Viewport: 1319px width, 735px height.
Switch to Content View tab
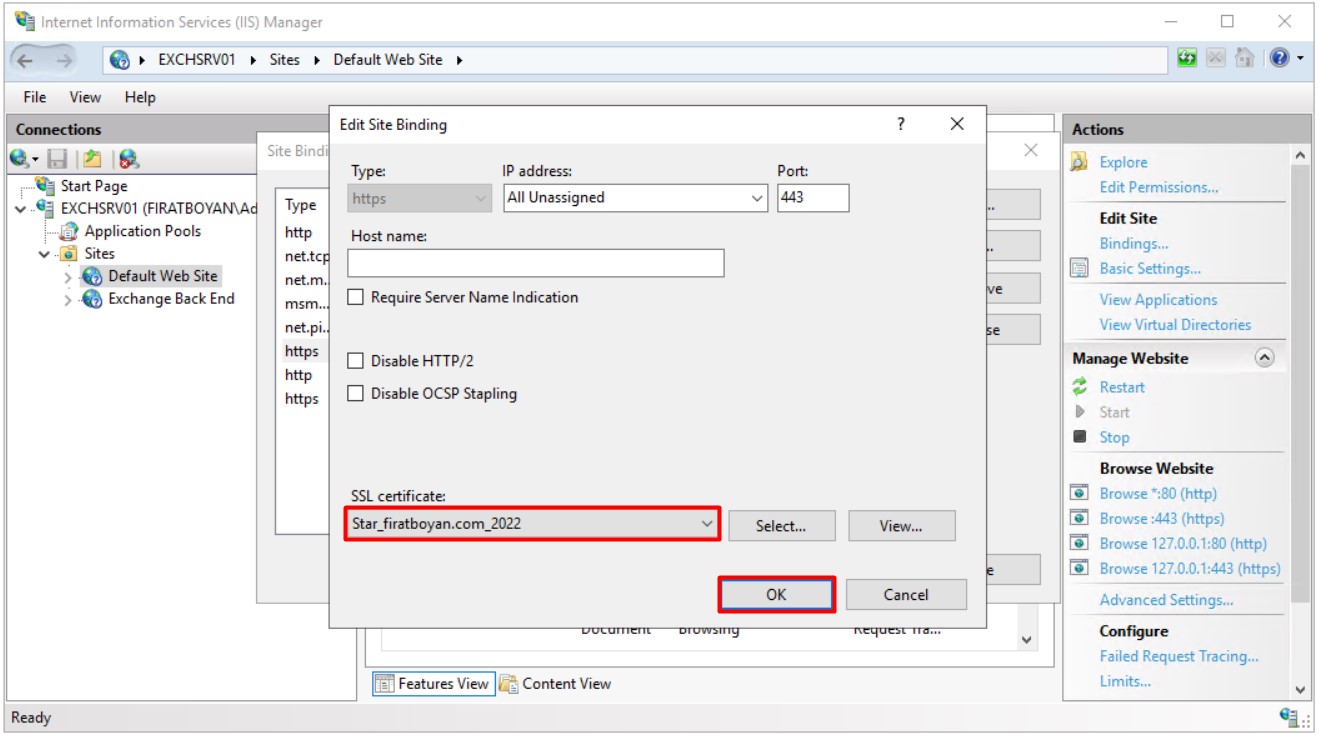(x=556, y=684)
